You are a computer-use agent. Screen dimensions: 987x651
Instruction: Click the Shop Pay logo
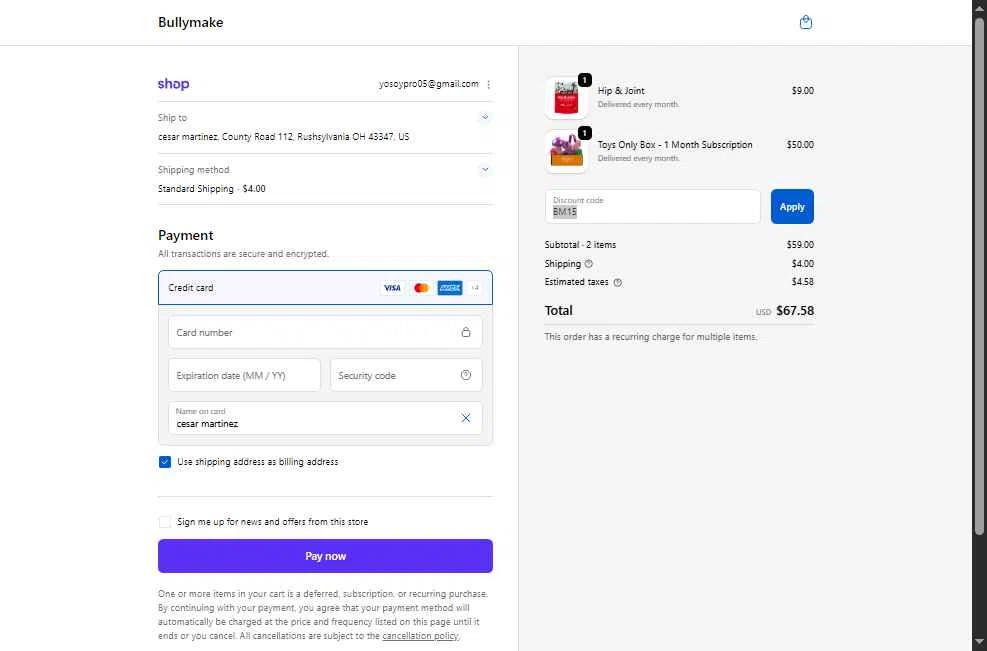[173, 84]
